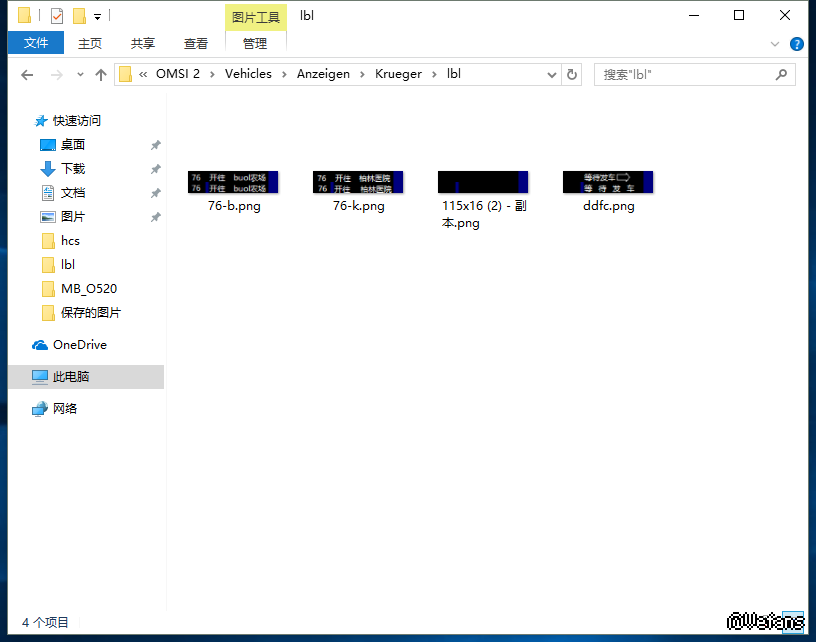This screenshot has height=642, width=816.
Task: Select 此电脑 in navigation pane
Action: 86,377
